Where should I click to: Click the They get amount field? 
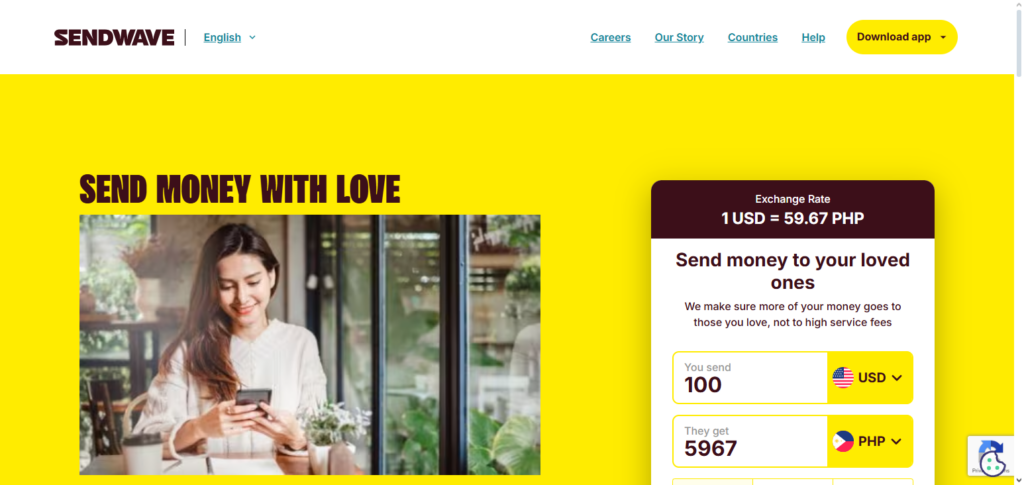(x=750, y=442)
